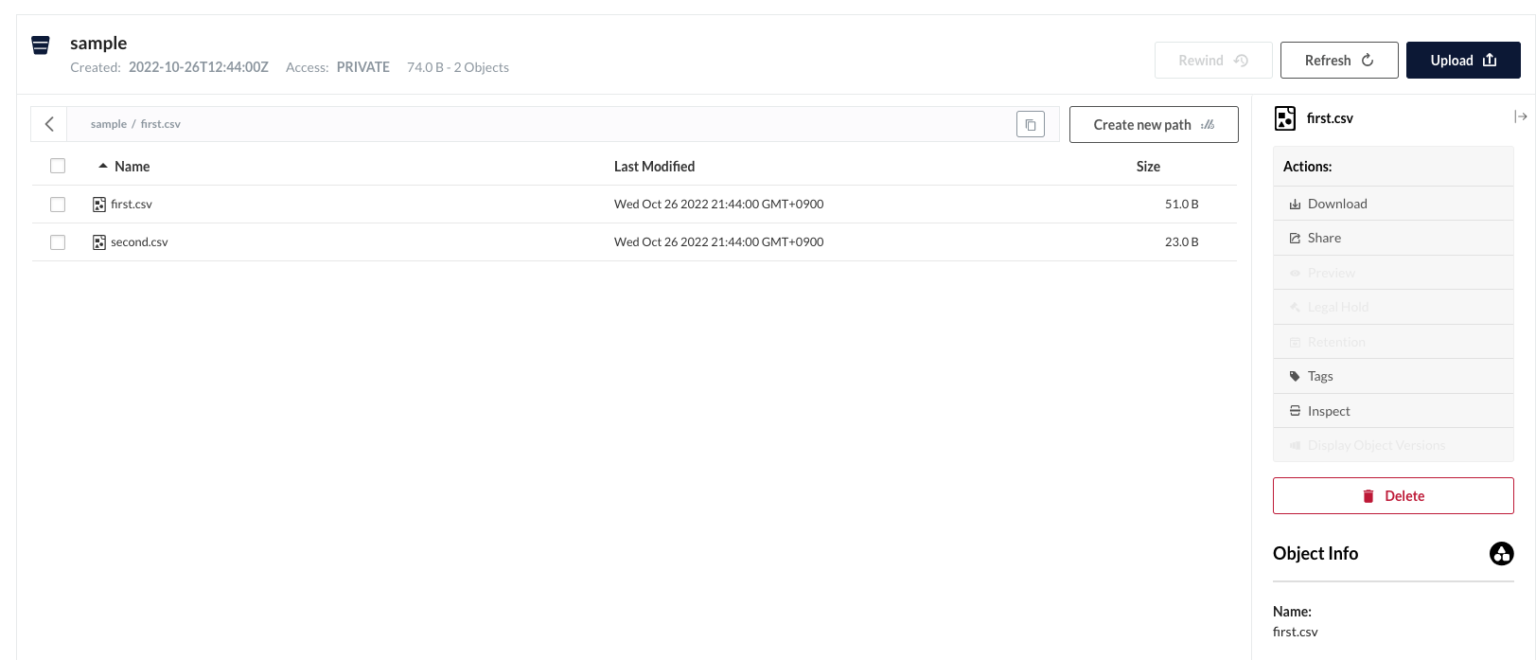Viewport: 1536px width, 660px height.
Task: Open the Create new path dialog
Action: pyautogui.click(x=1153, y=123)
